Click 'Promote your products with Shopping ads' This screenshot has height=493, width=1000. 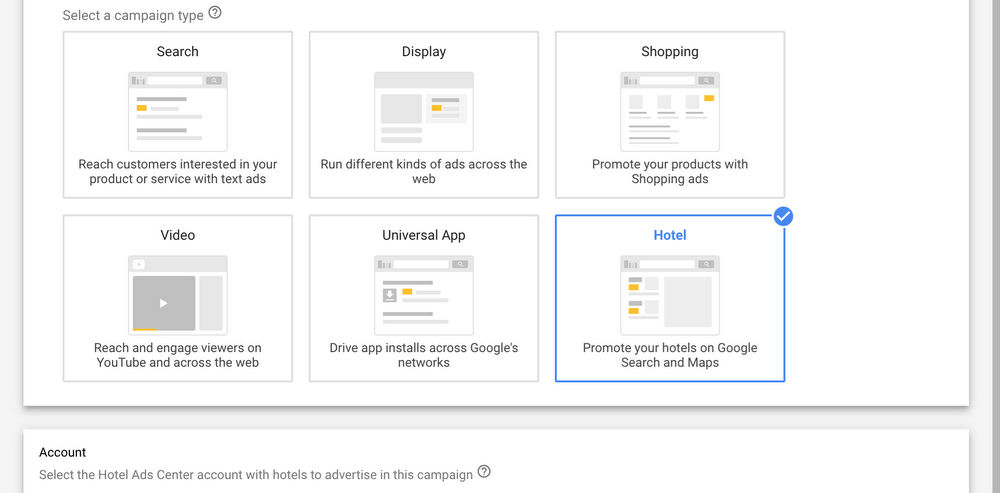pyautogui.click(x=670, y=172)
